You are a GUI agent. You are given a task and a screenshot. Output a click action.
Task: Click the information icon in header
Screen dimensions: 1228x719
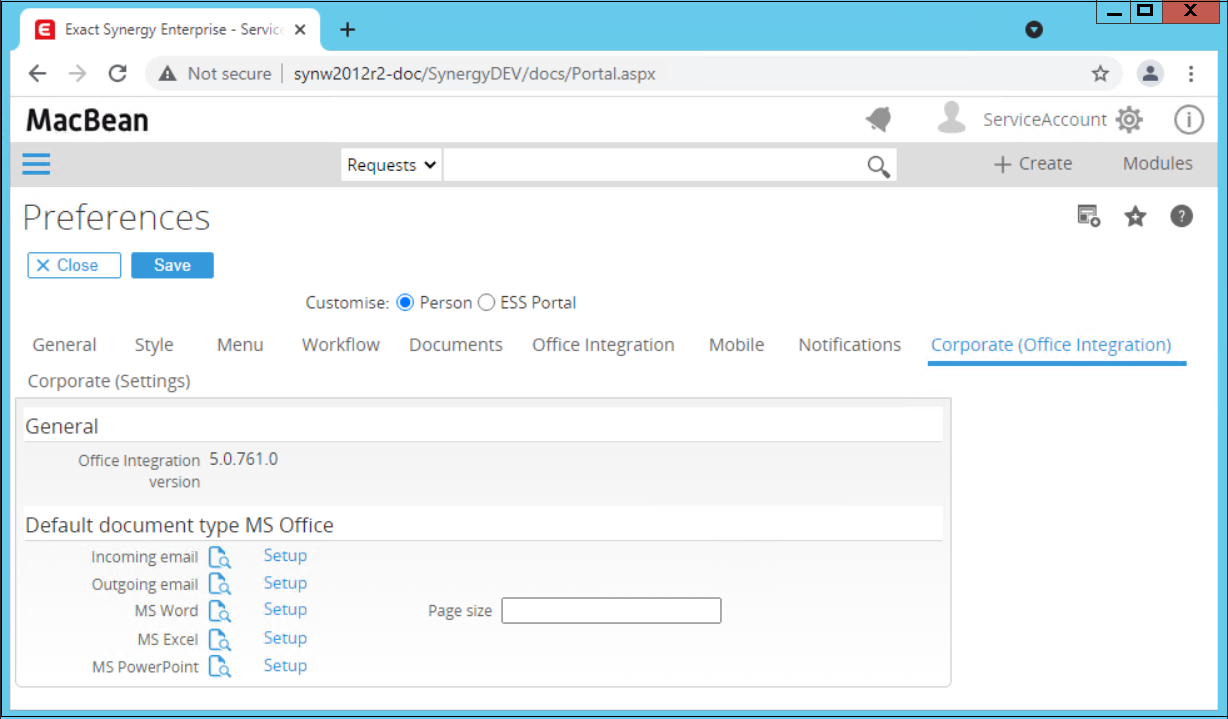(1188, 120)
